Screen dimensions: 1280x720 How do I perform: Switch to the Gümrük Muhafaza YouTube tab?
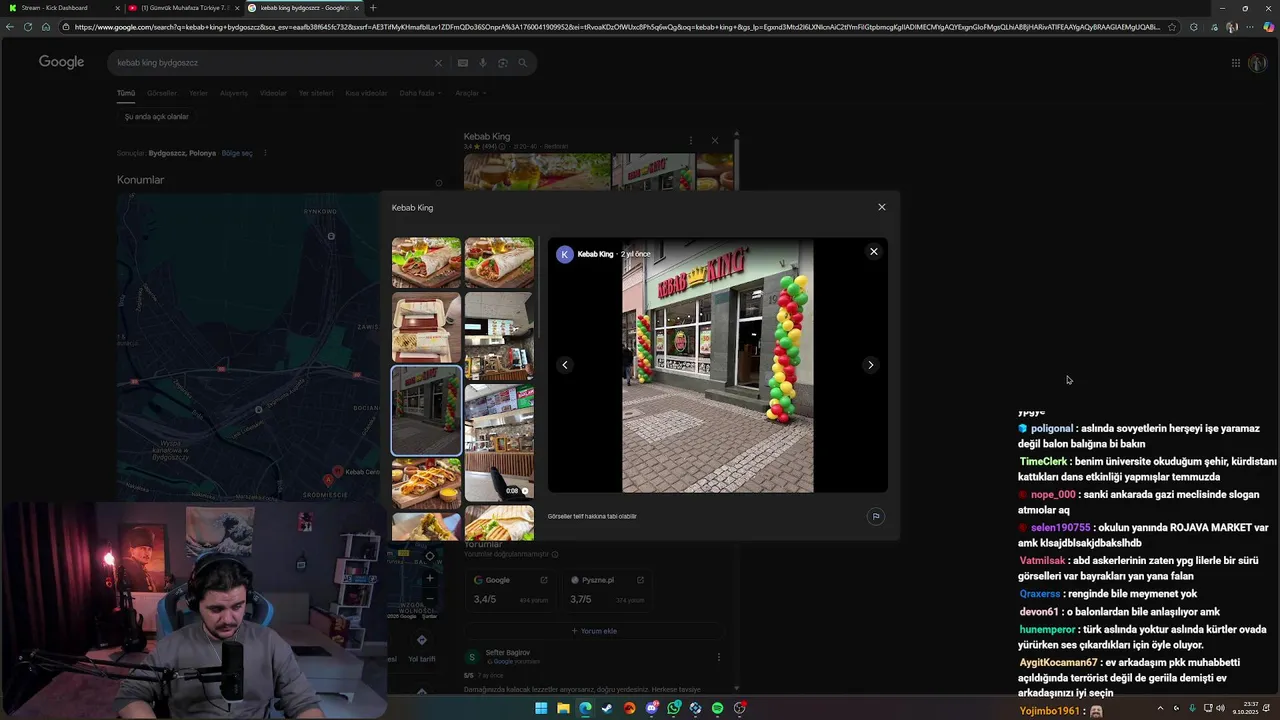[x=183, y=8]
